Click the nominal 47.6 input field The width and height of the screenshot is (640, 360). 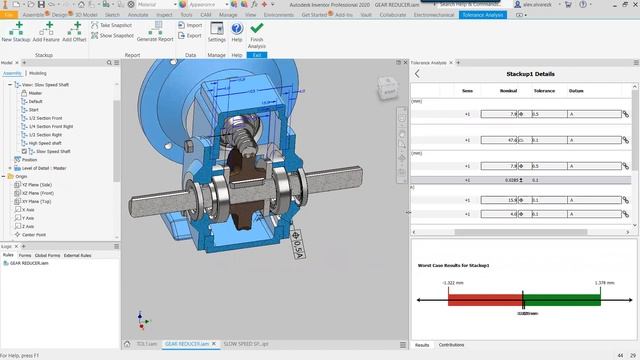(499, 140)
